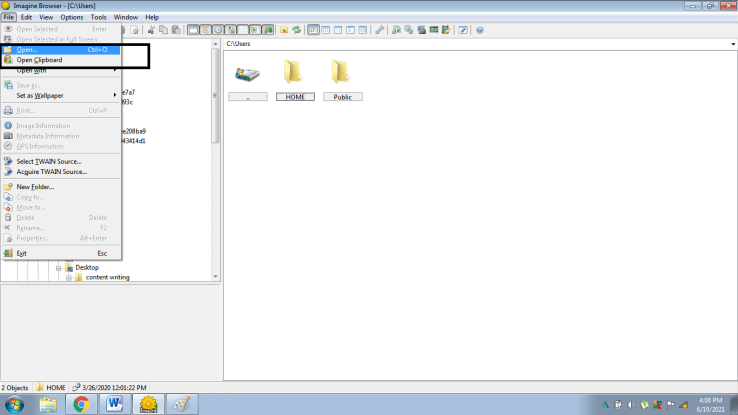Click the wrench options icon in toolbar
Image resolution: width=738 pixels, height=415 pixels.
379,30
